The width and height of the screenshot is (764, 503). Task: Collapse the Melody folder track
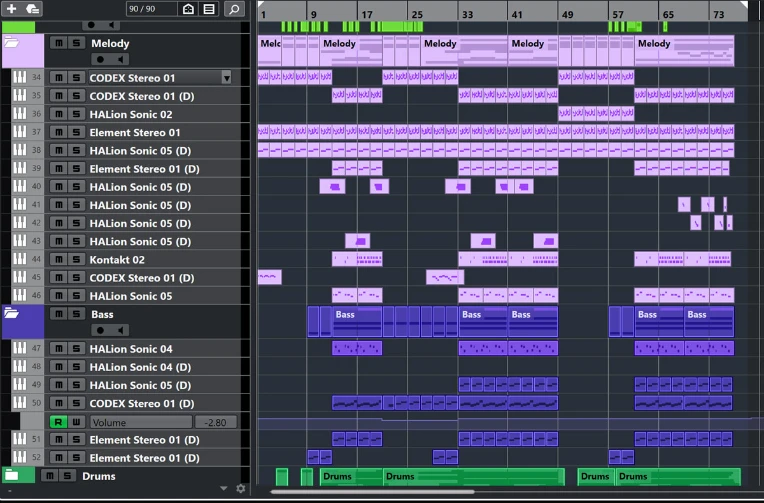(12, 43)
